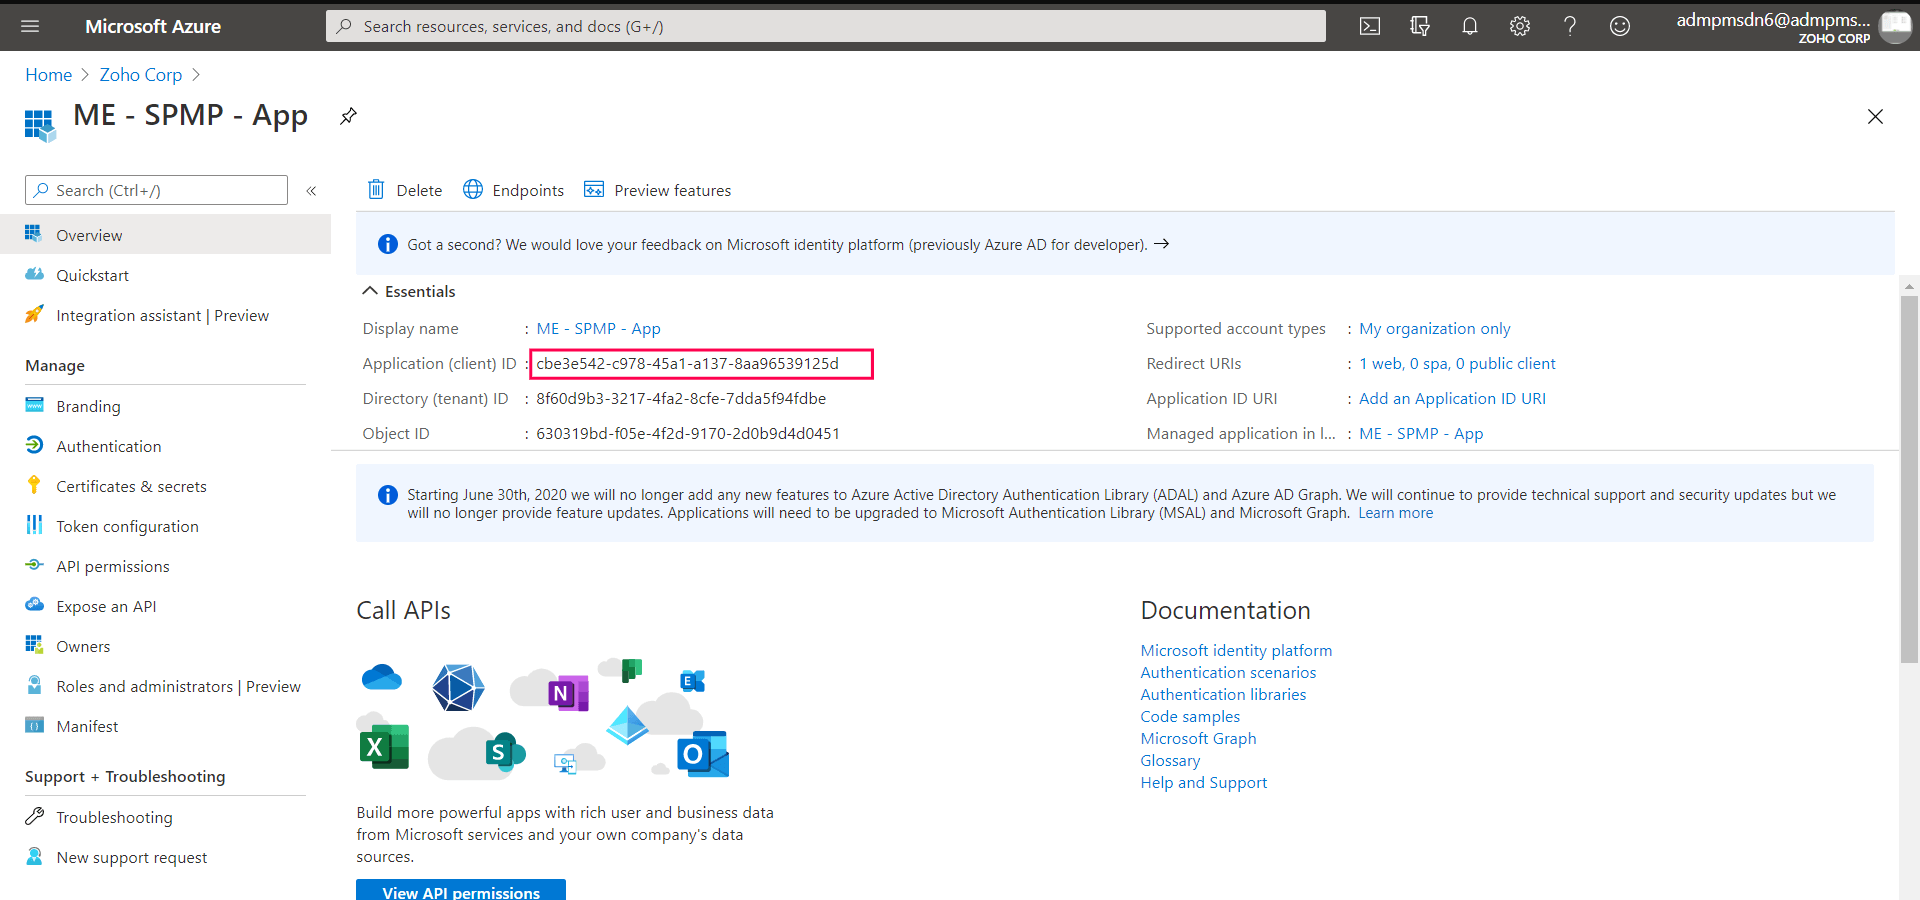
Task: Send feedback via the smiley icon
Action: (1619, 26)
